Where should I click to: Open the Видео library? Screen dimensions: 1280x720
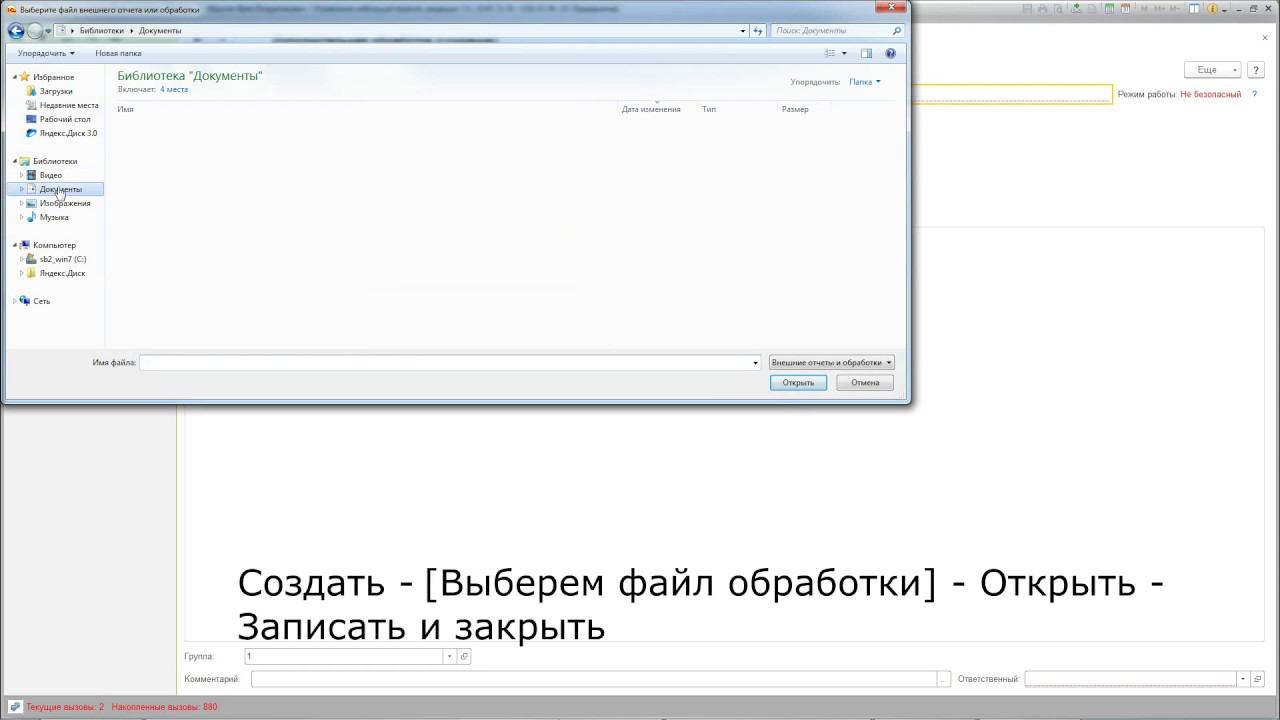[x=50, y=175]
